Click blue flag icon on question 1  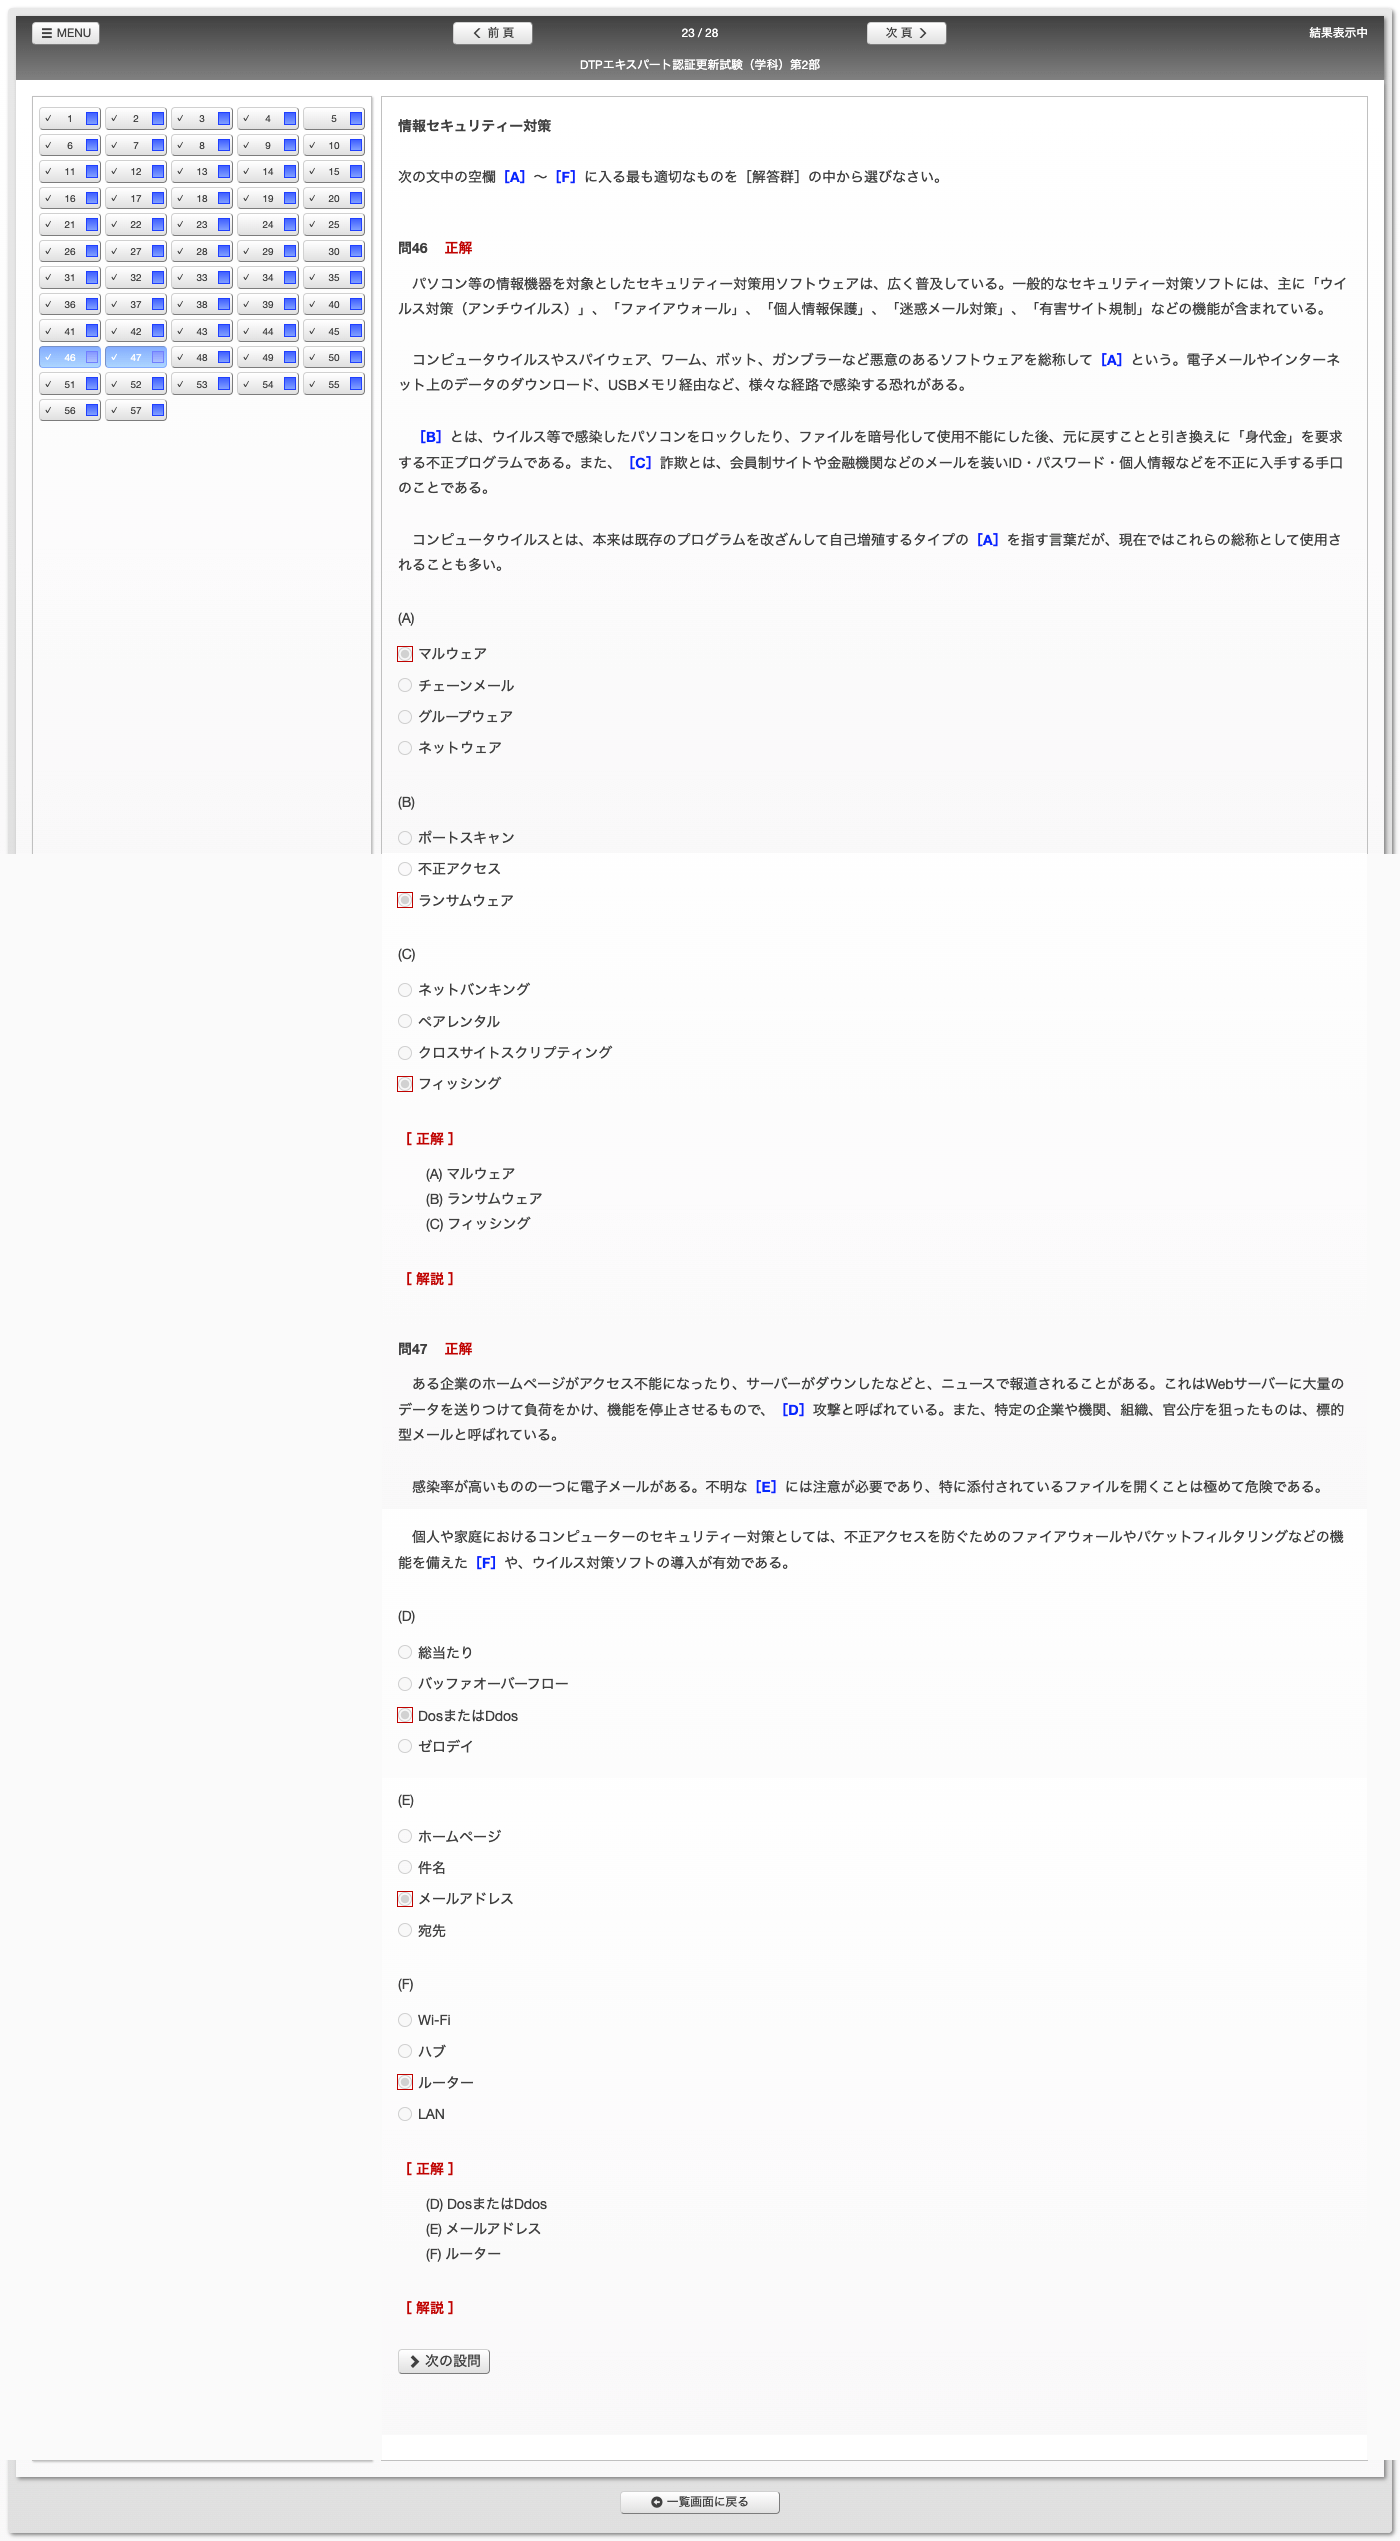92,119
